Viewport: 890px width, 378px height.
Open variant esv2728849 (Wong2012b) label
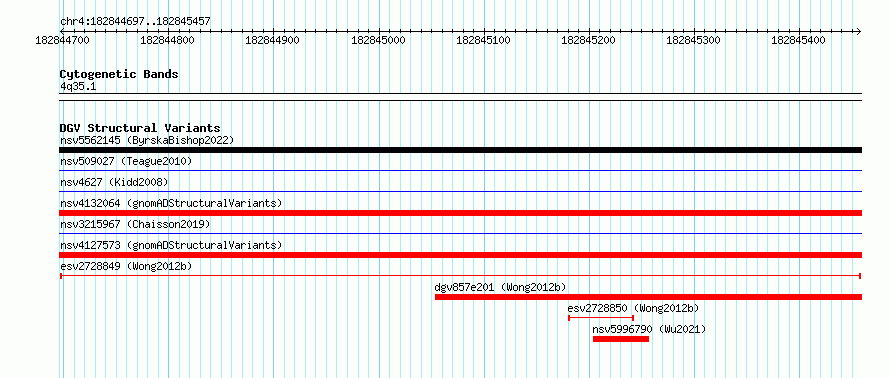pos(126,266)
